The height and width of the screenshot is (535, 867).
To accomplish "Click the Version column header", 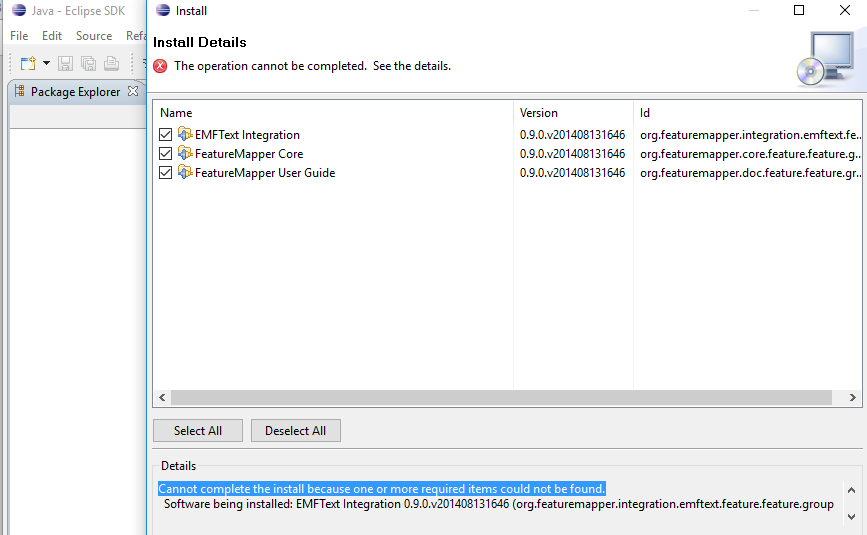I will click(x=539, y=113).
